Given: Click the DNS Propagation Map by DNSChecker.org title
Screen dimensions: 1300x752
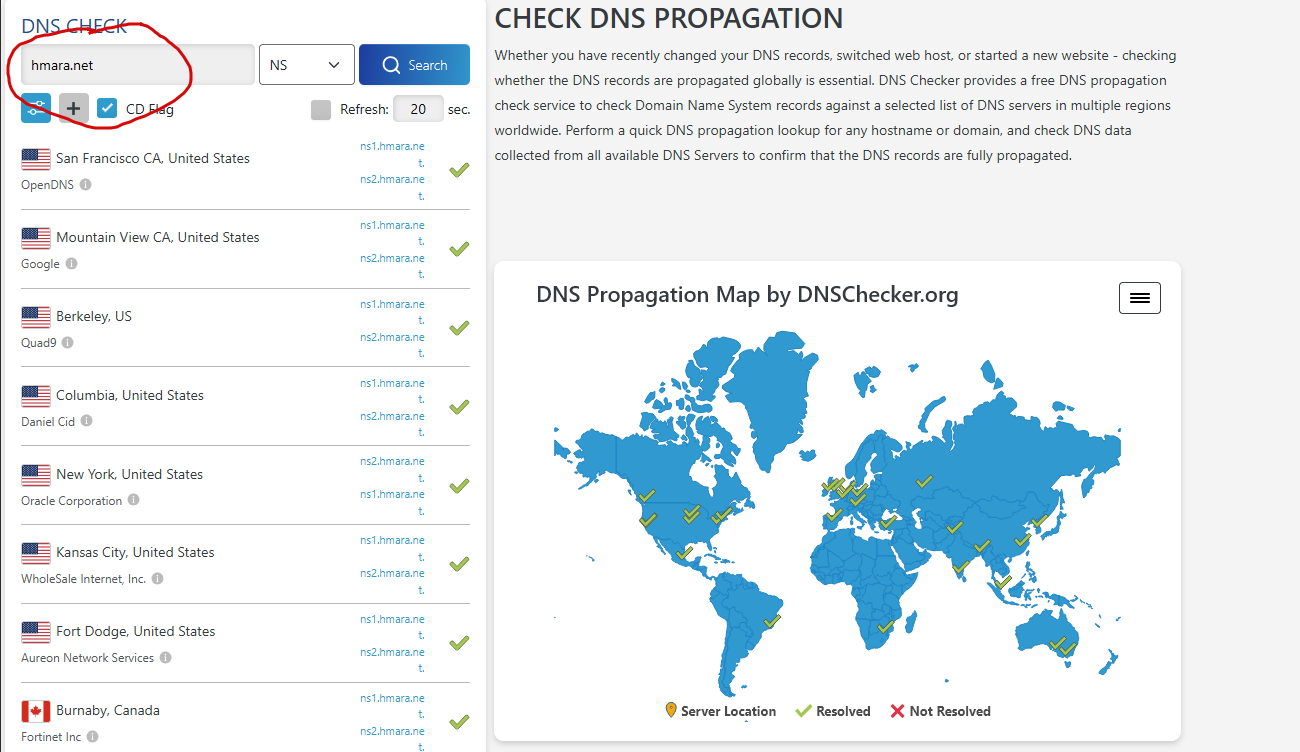Looking at the screenshot, I should (x=747, y=294).
